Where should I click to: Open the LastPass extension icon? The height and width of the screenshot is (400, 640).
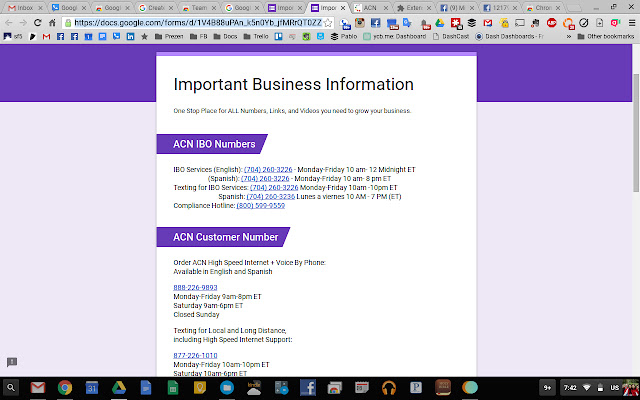[456, 23]
